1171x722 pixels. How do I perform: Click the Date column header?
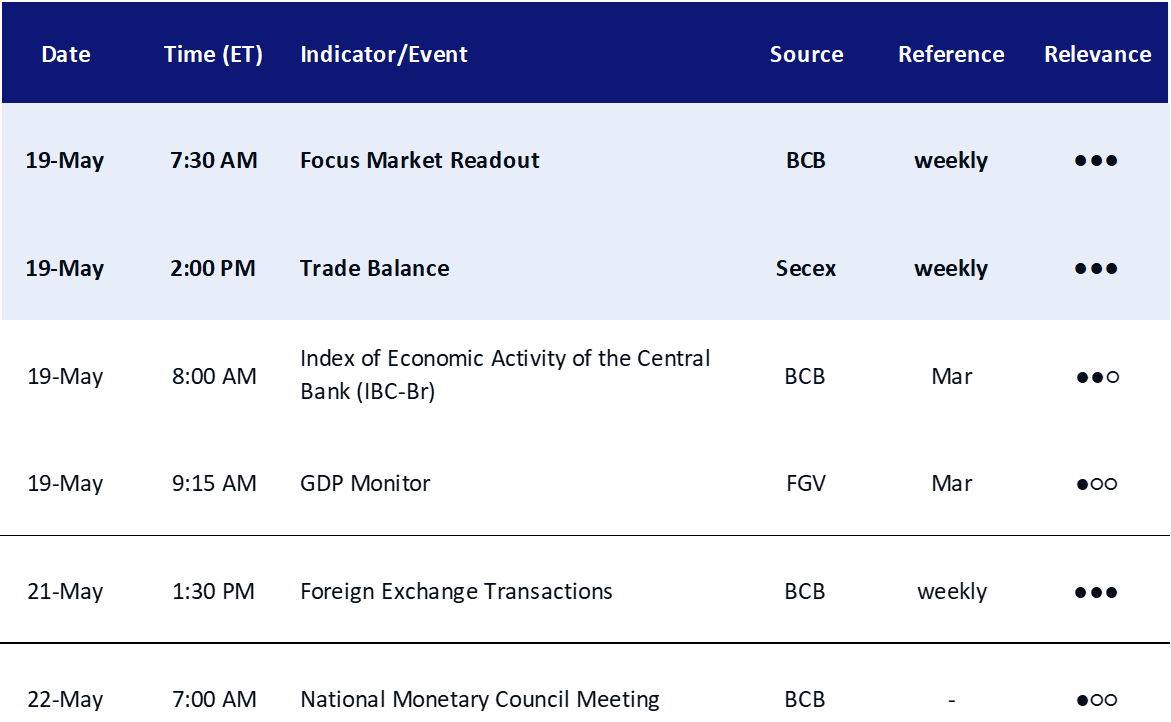coord(66,54)
